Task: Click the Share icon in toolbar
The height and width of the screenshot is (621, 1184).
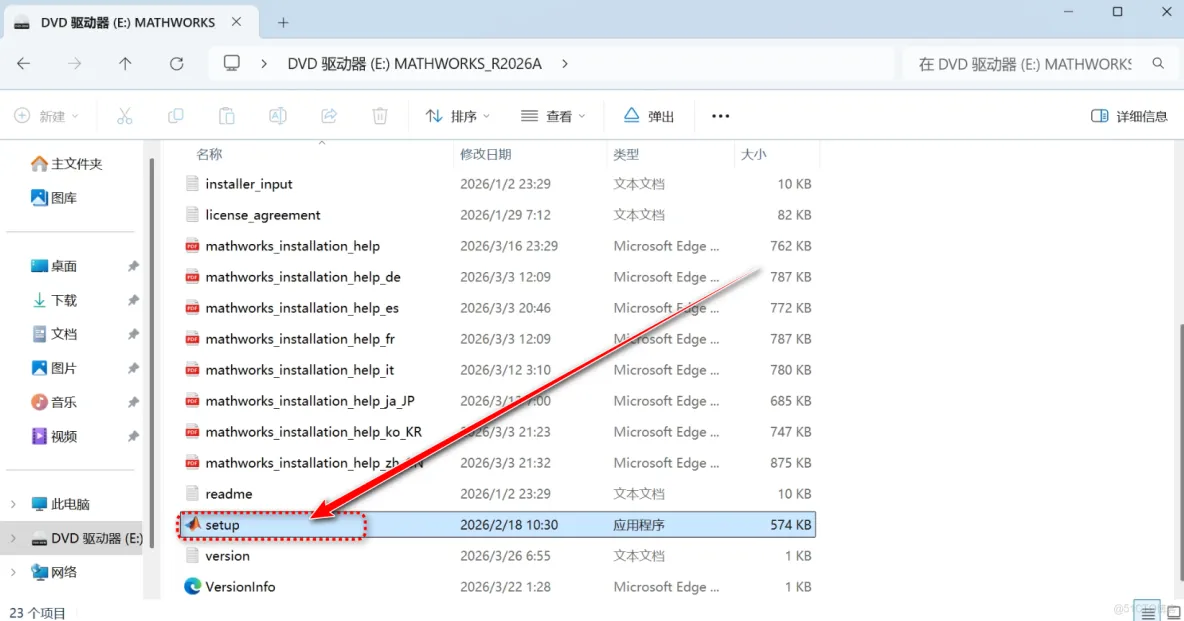Action: (x=328, y=116)
